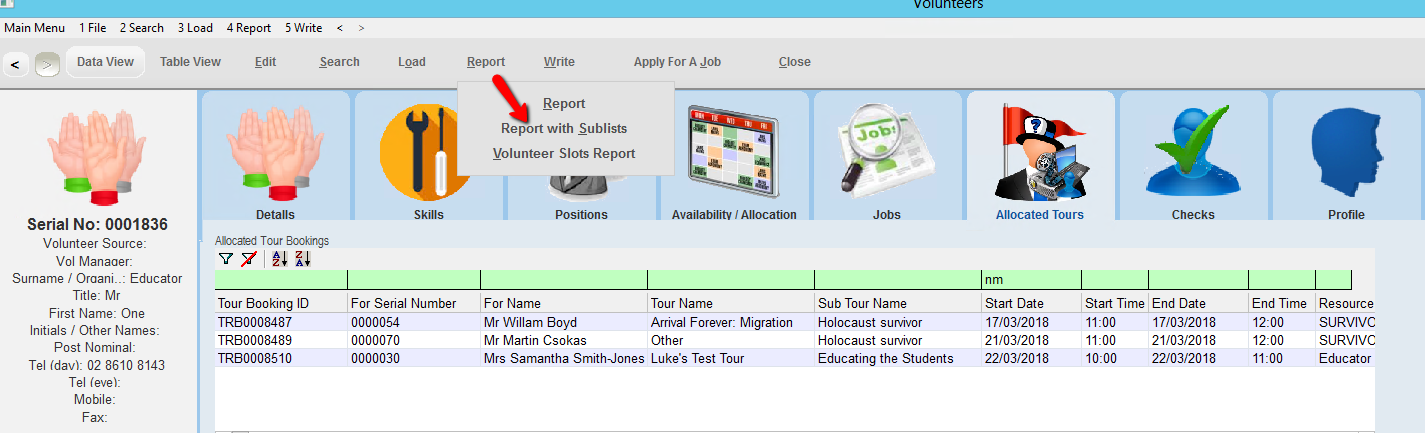The height and width of the screenshot is (433, 1425).
Task: Sort the list ascending A to Z
Action: coord(279,259)
